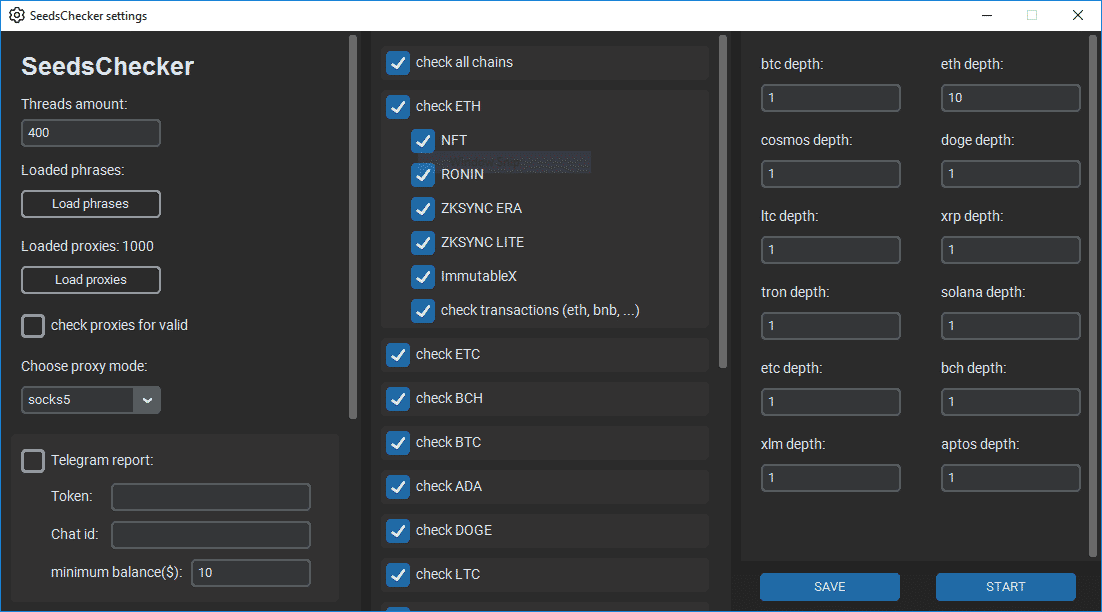This screenshot has height=612, width=1102.
Task: Focus the eth depth field
Action: click(x=1010, y=98)
